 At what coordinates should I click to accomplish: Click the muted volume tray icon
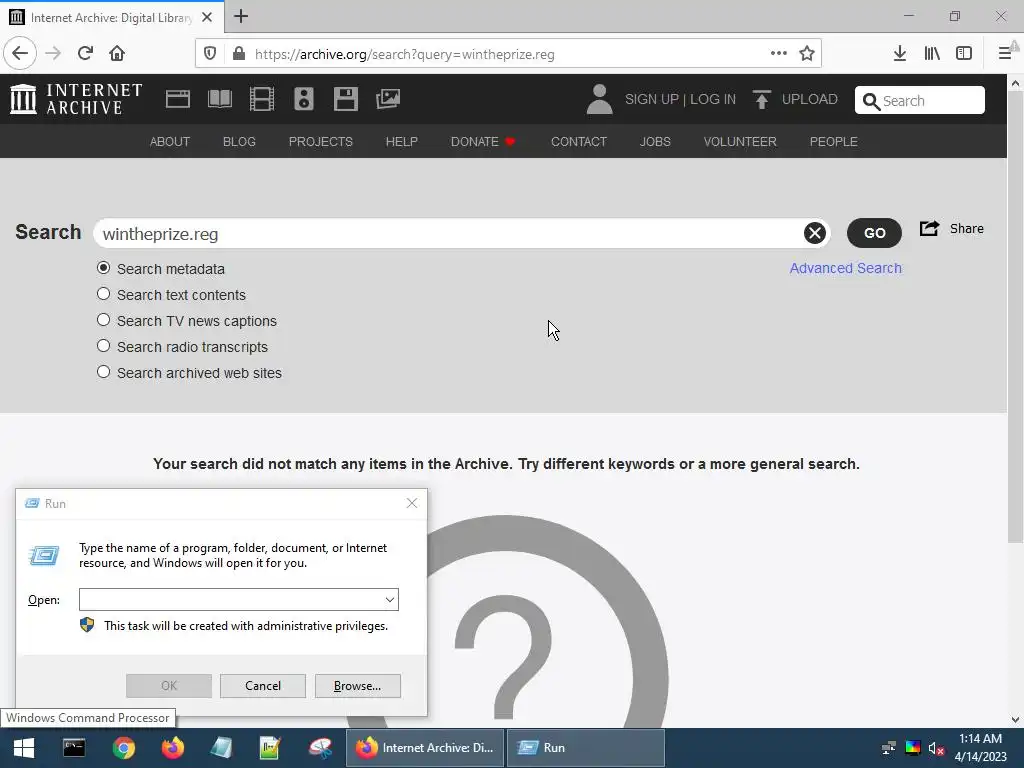(x=936, y=748)
